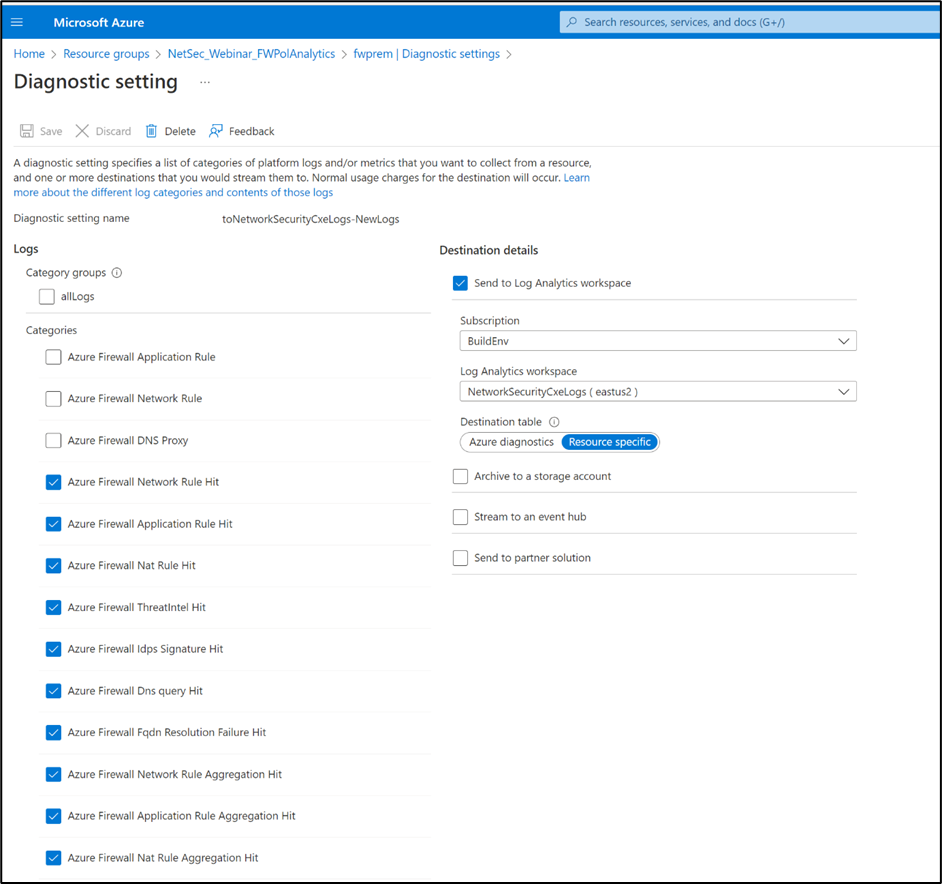Go to Resource groups breadcrumb
The height and width of the screenshot is (884, 942).
106,54
